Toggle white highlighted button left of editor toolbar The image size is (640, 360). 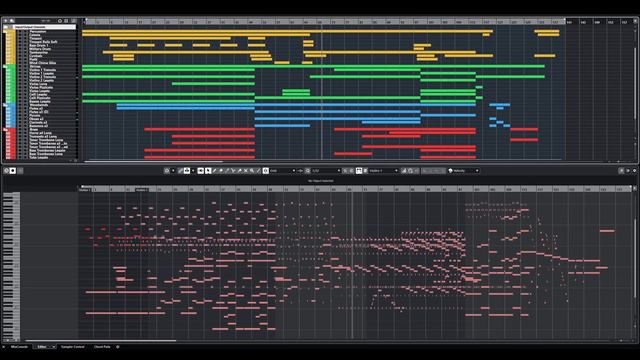tap(13, 171)
